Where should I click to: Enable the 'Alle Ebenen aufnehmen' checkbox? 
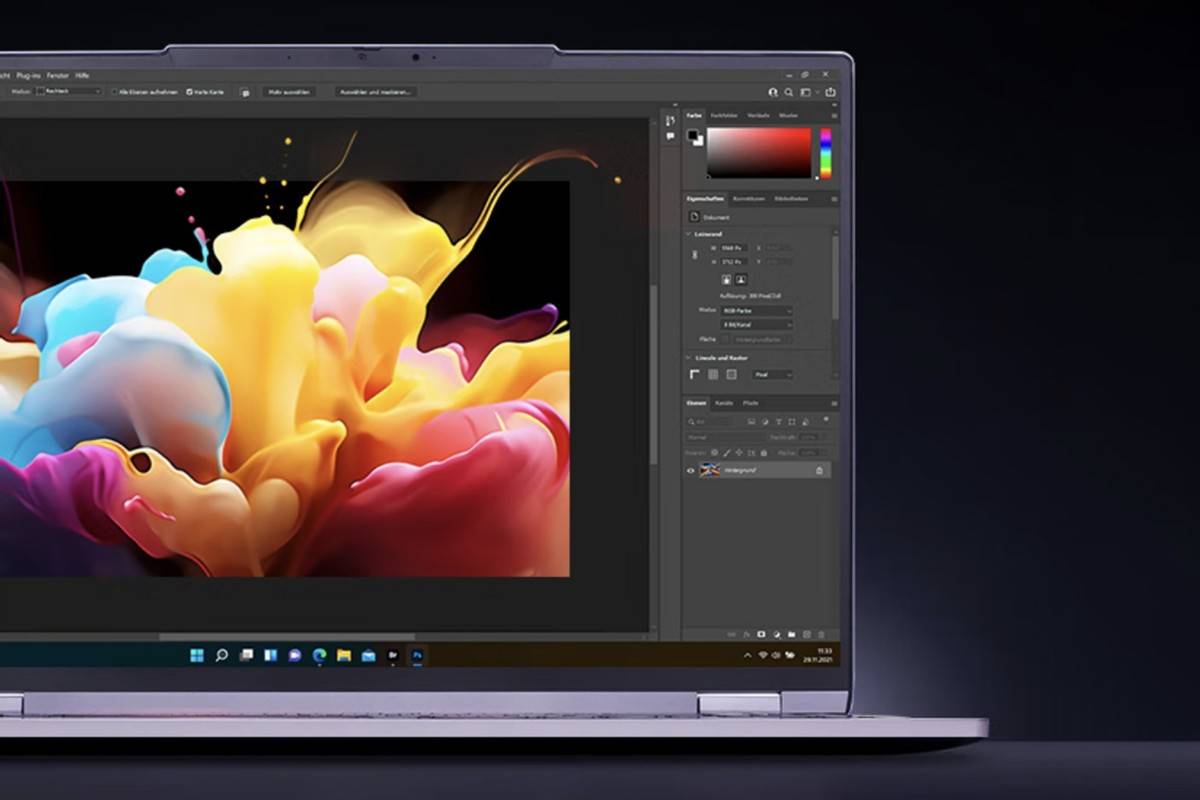point(115,92)
